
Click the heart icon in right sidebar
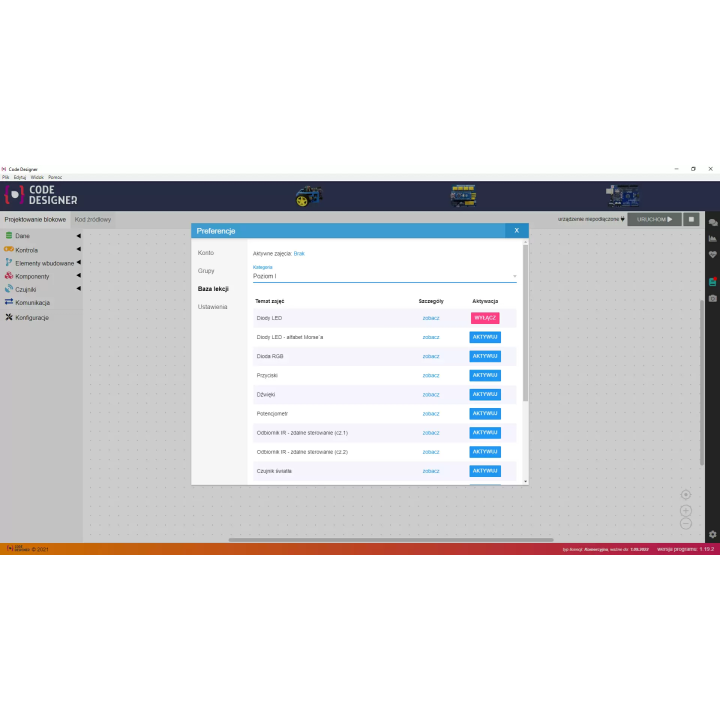pyautogui.click(x=712, y=254)
